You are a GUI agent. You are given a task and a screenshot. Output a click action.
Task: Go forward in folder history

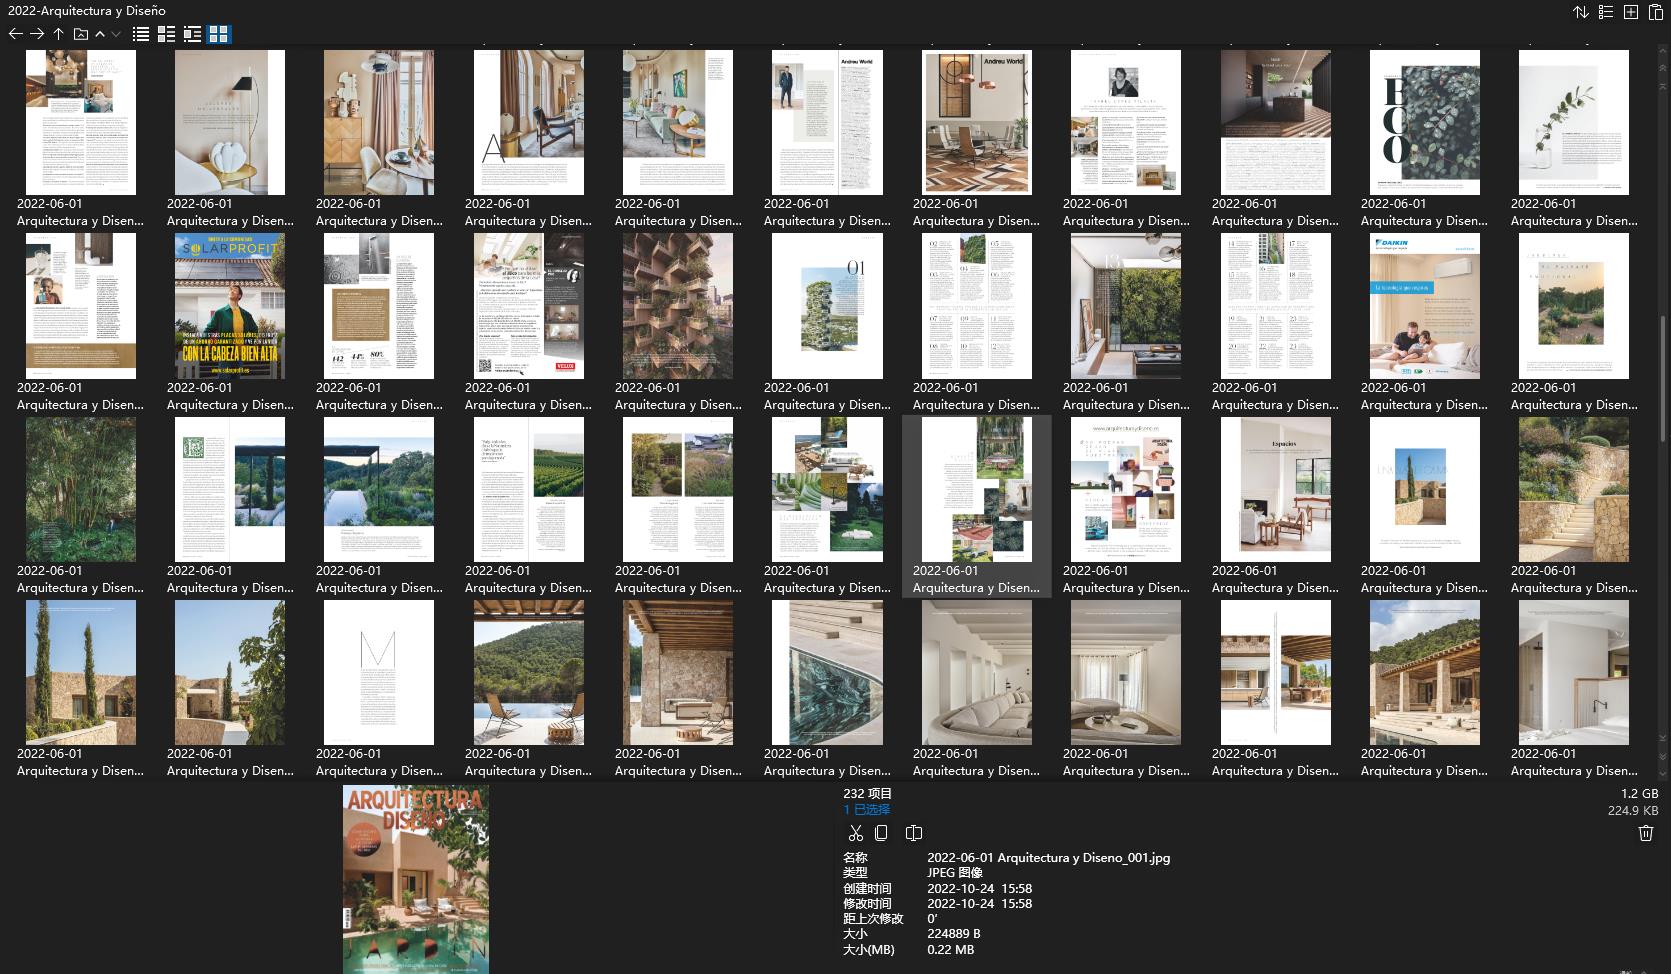pos(38,33)
